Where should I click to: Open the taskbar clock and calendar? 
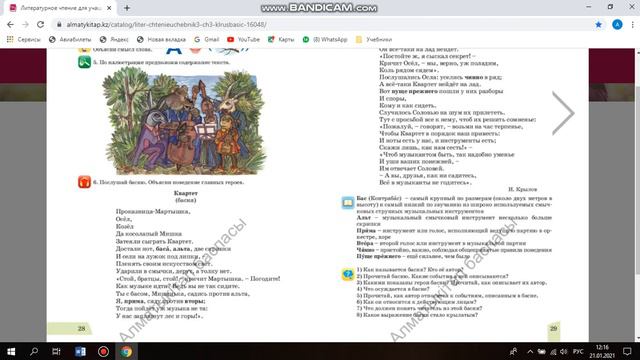[x=602, y=351]
